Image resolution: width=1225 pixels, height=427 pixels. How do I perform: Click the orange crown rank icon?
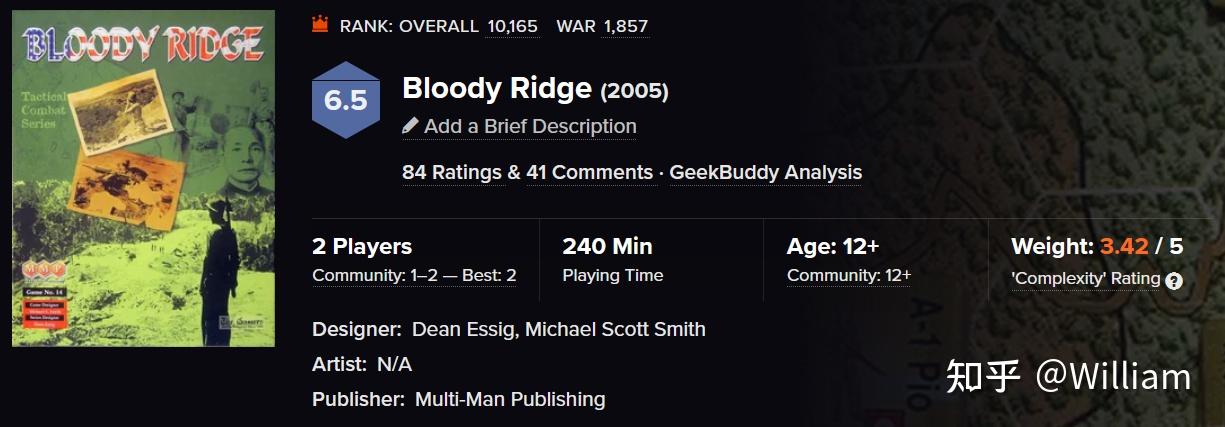(320, 25)
